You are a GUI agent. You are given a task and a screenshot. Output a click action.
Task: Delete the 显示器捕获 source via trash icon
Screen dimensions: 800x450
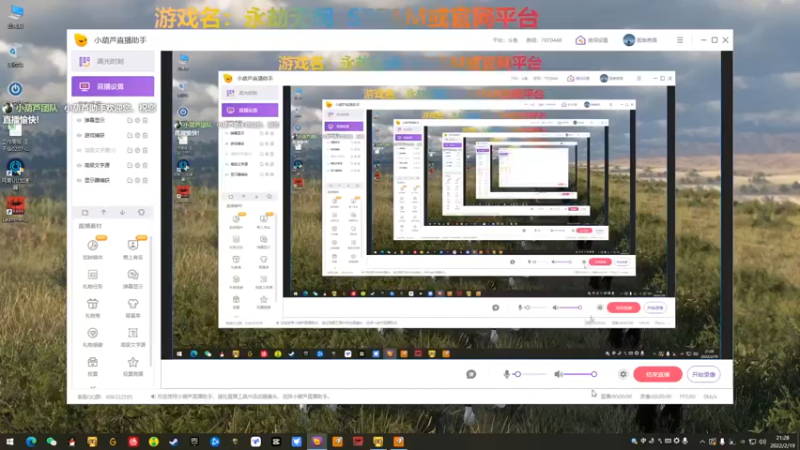coord(145,180)
